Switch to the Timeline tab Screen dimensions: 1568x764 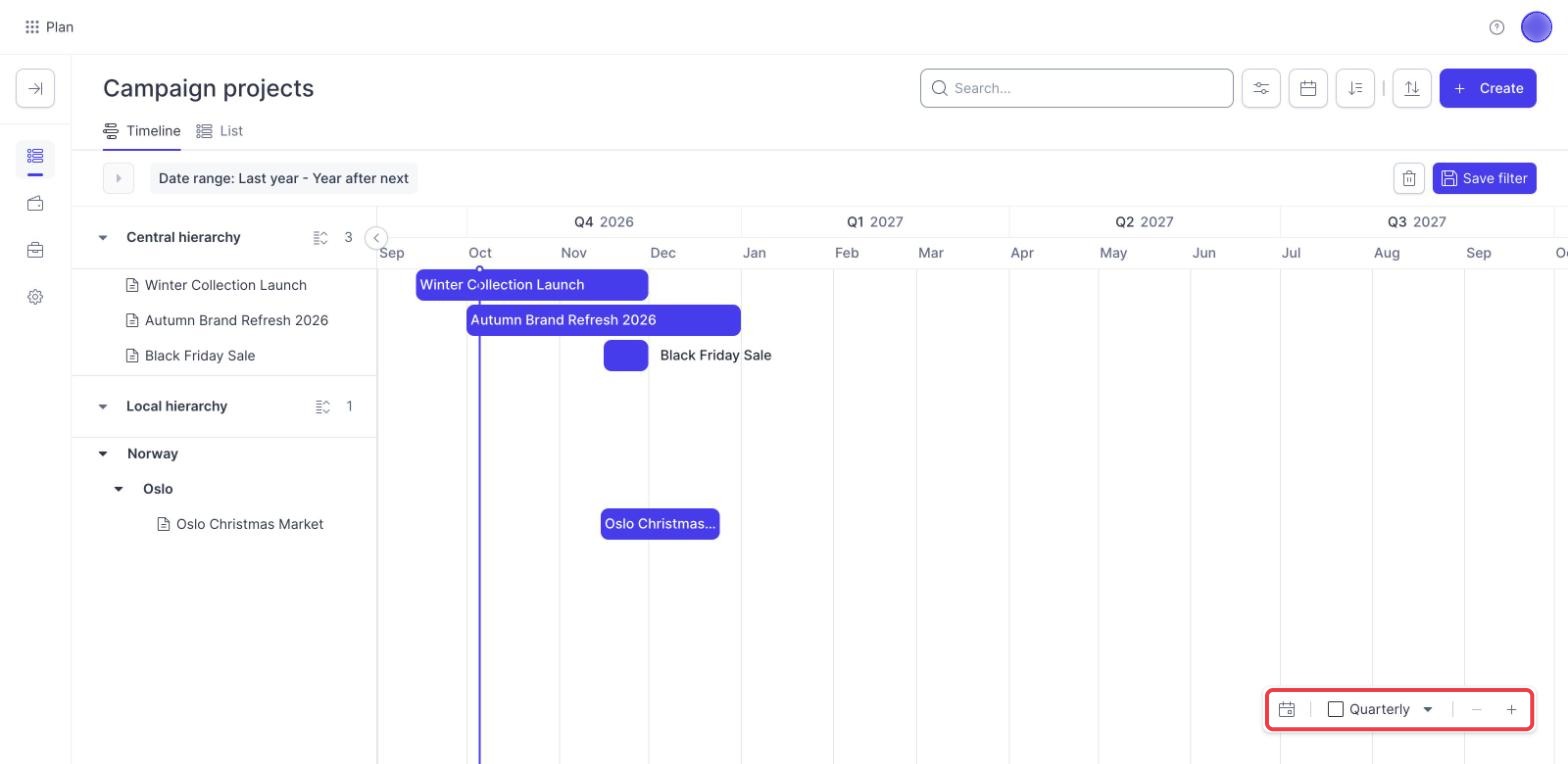pyautogui.click(x=142, y=131)
